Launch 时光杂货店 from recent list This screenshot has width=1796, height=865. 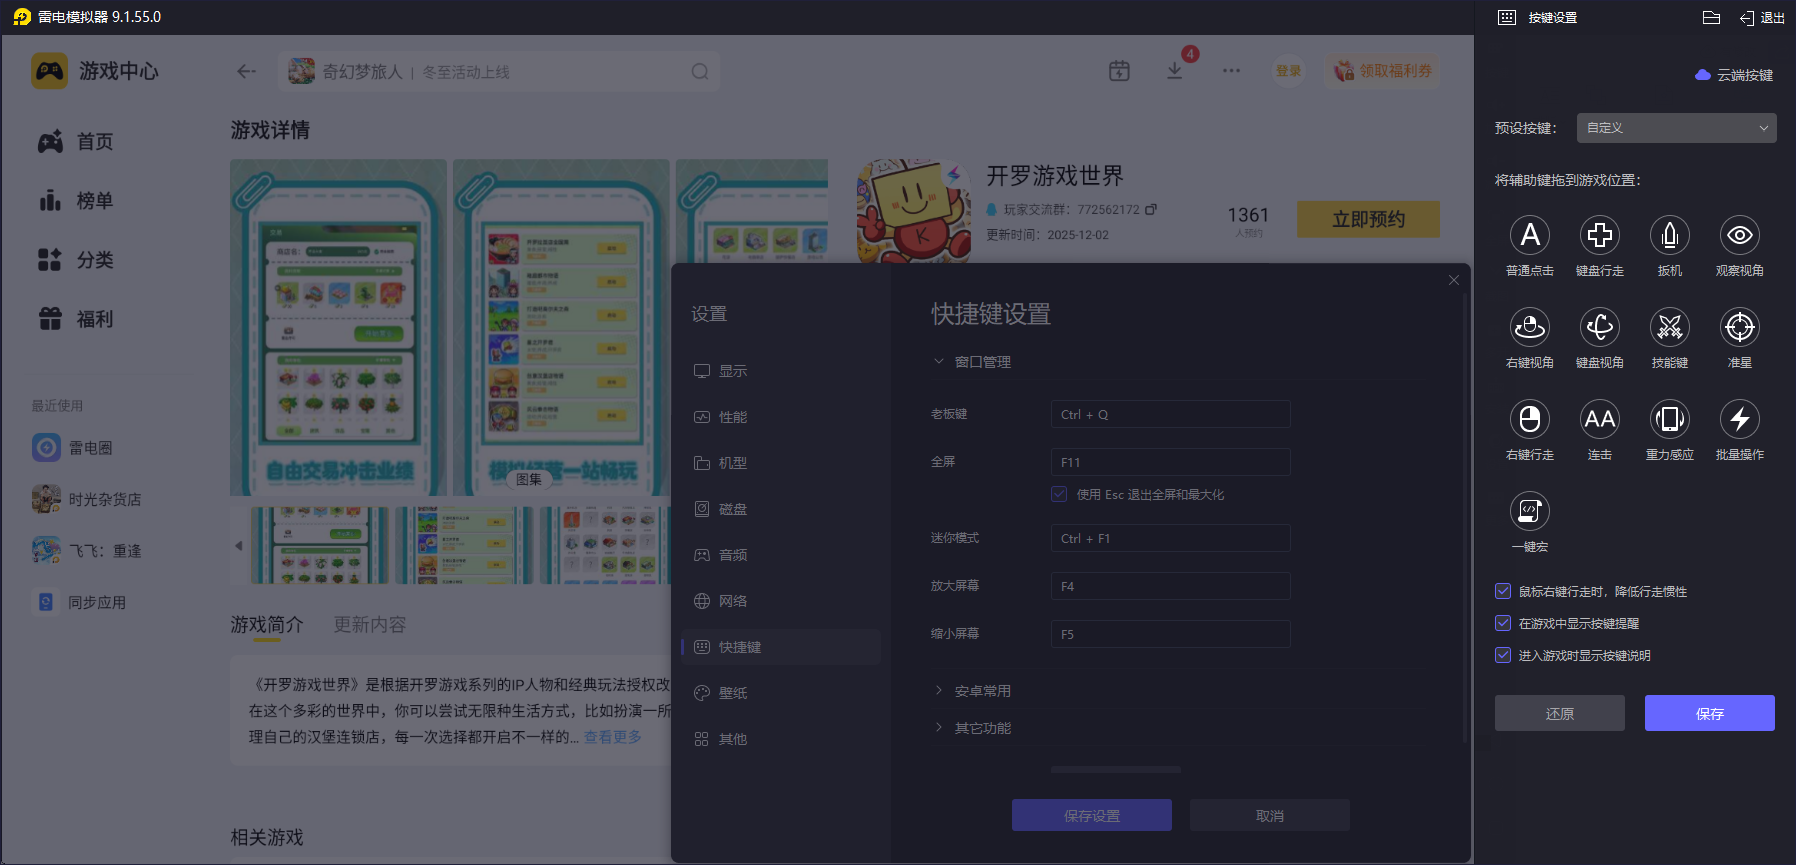(86, 499)
